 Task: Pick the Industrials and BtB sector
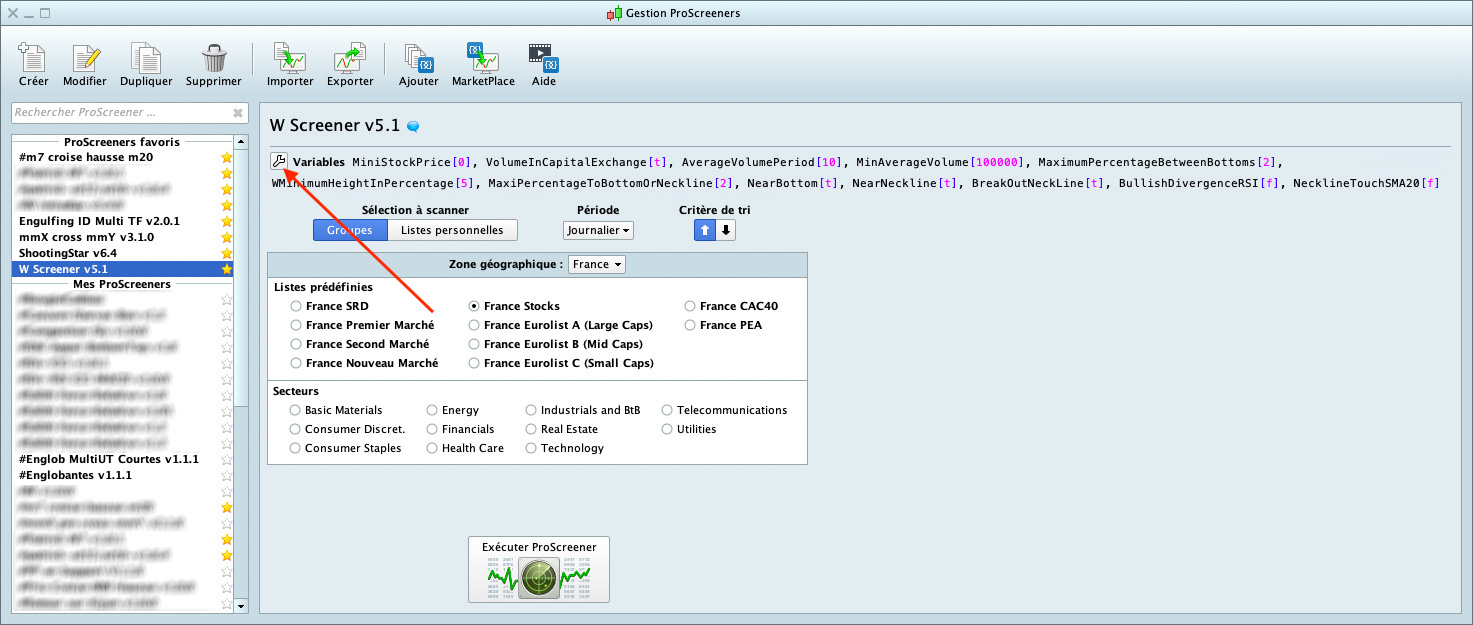coord(531,410)
